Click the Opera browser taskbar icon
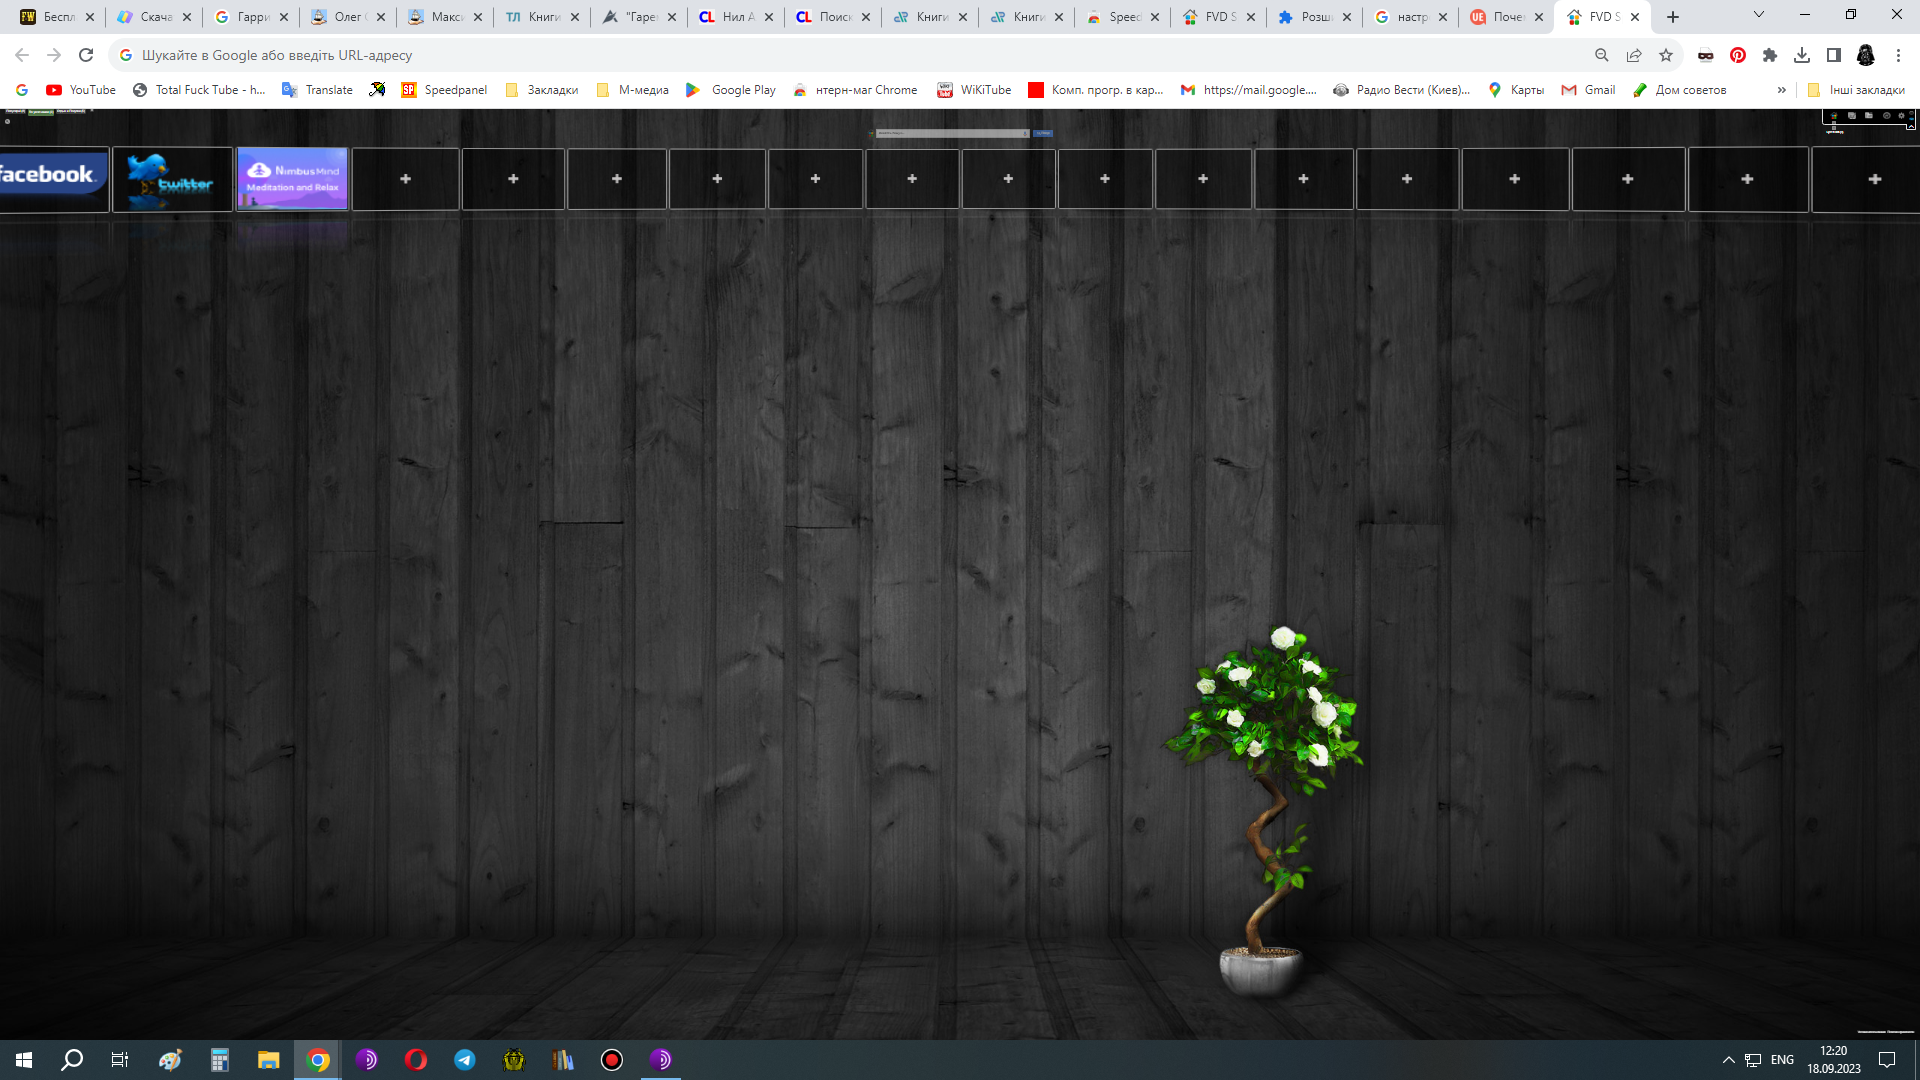The image size is (1920, 1080). click(x=415, y=1059)
